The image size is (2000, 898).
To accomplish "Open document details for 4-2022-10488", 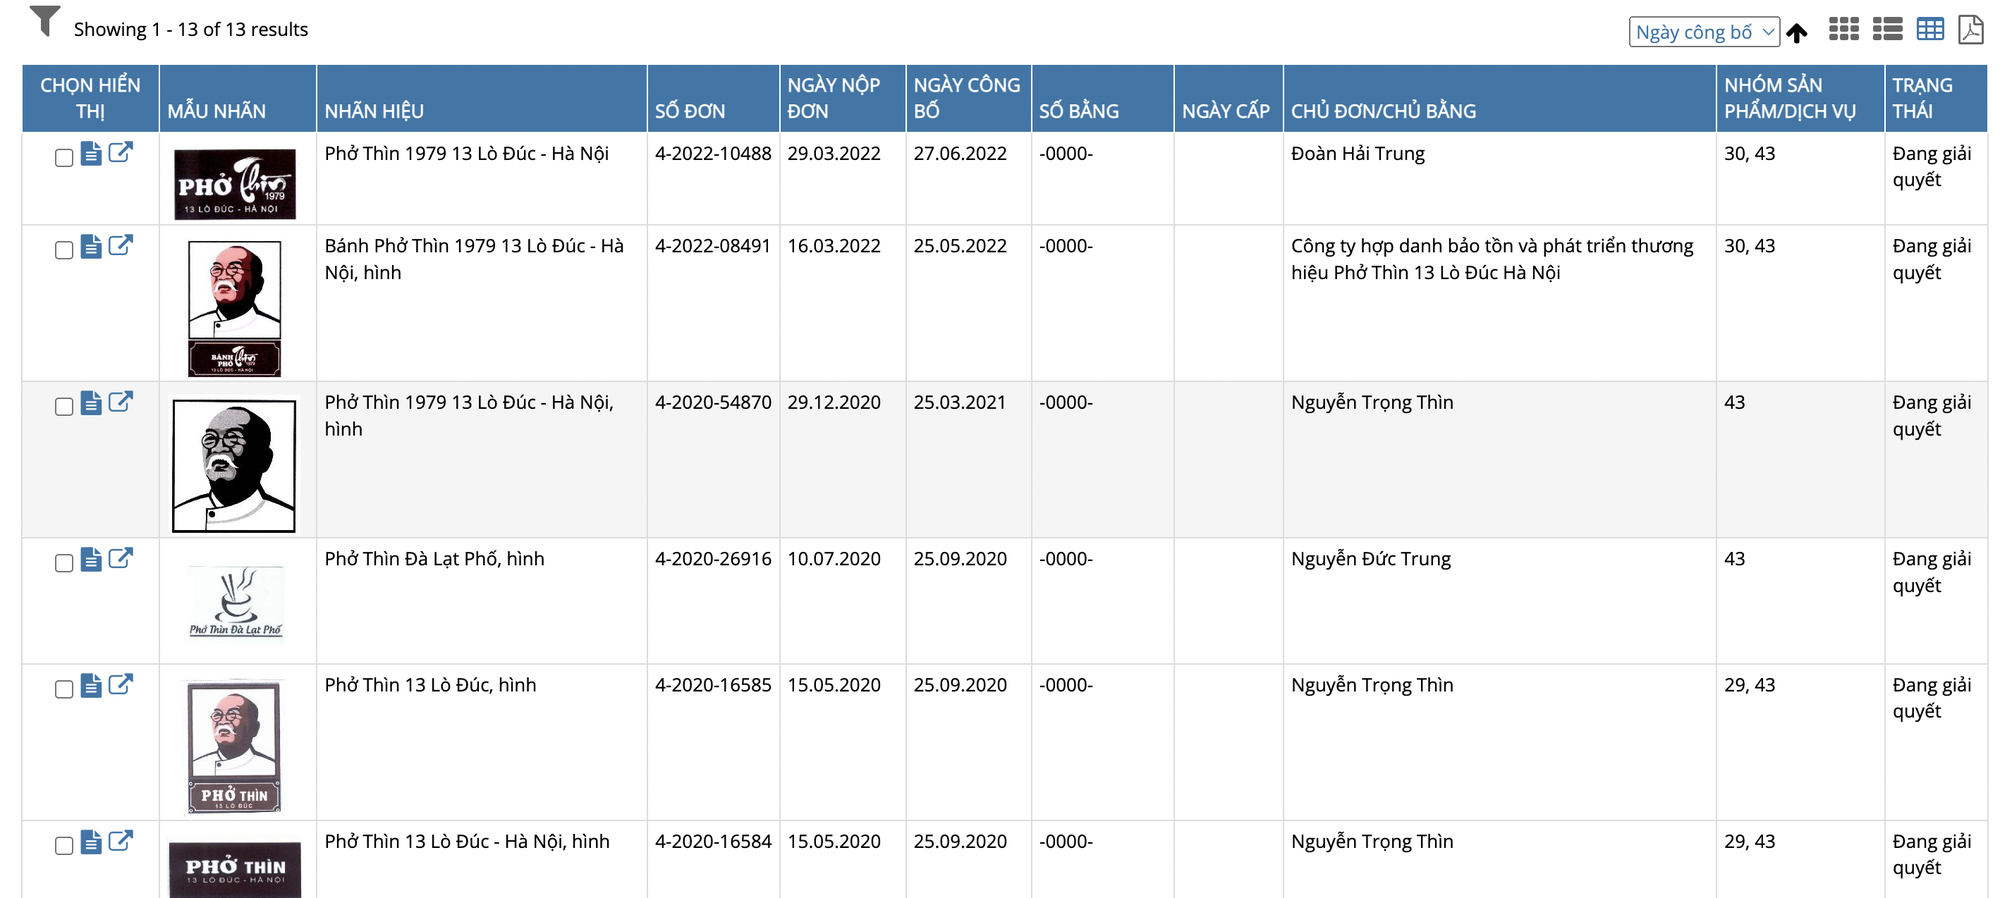I will (91, 154).
